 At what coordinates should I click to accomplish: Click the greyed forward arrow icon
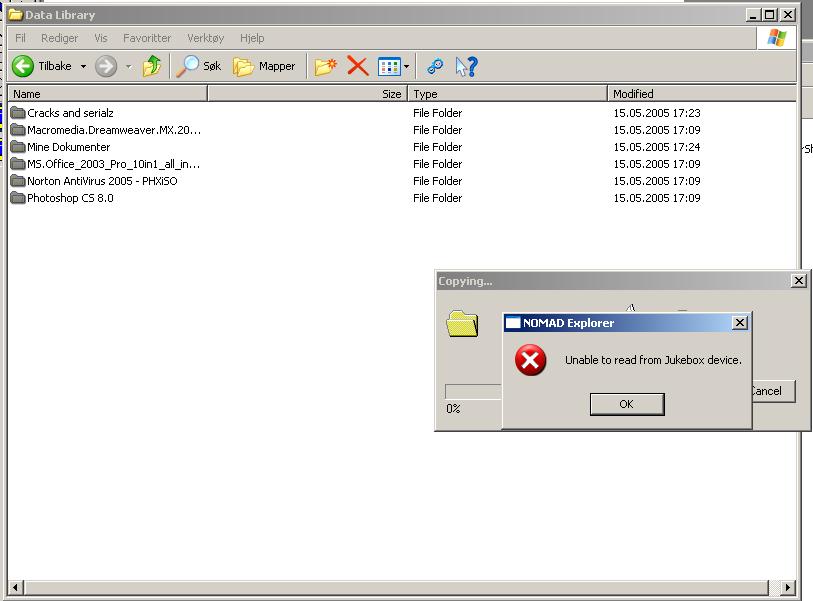coord(106,66)
